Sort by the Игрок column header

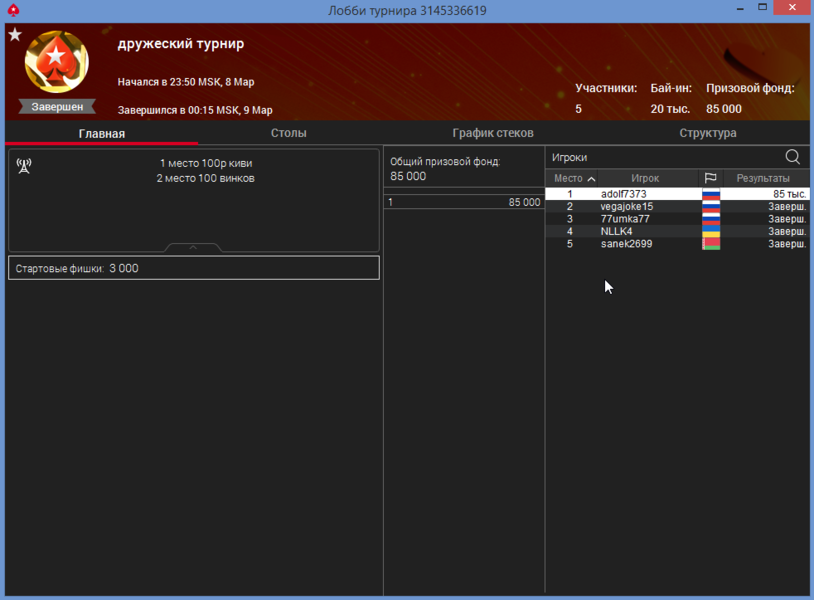[645, 178]
